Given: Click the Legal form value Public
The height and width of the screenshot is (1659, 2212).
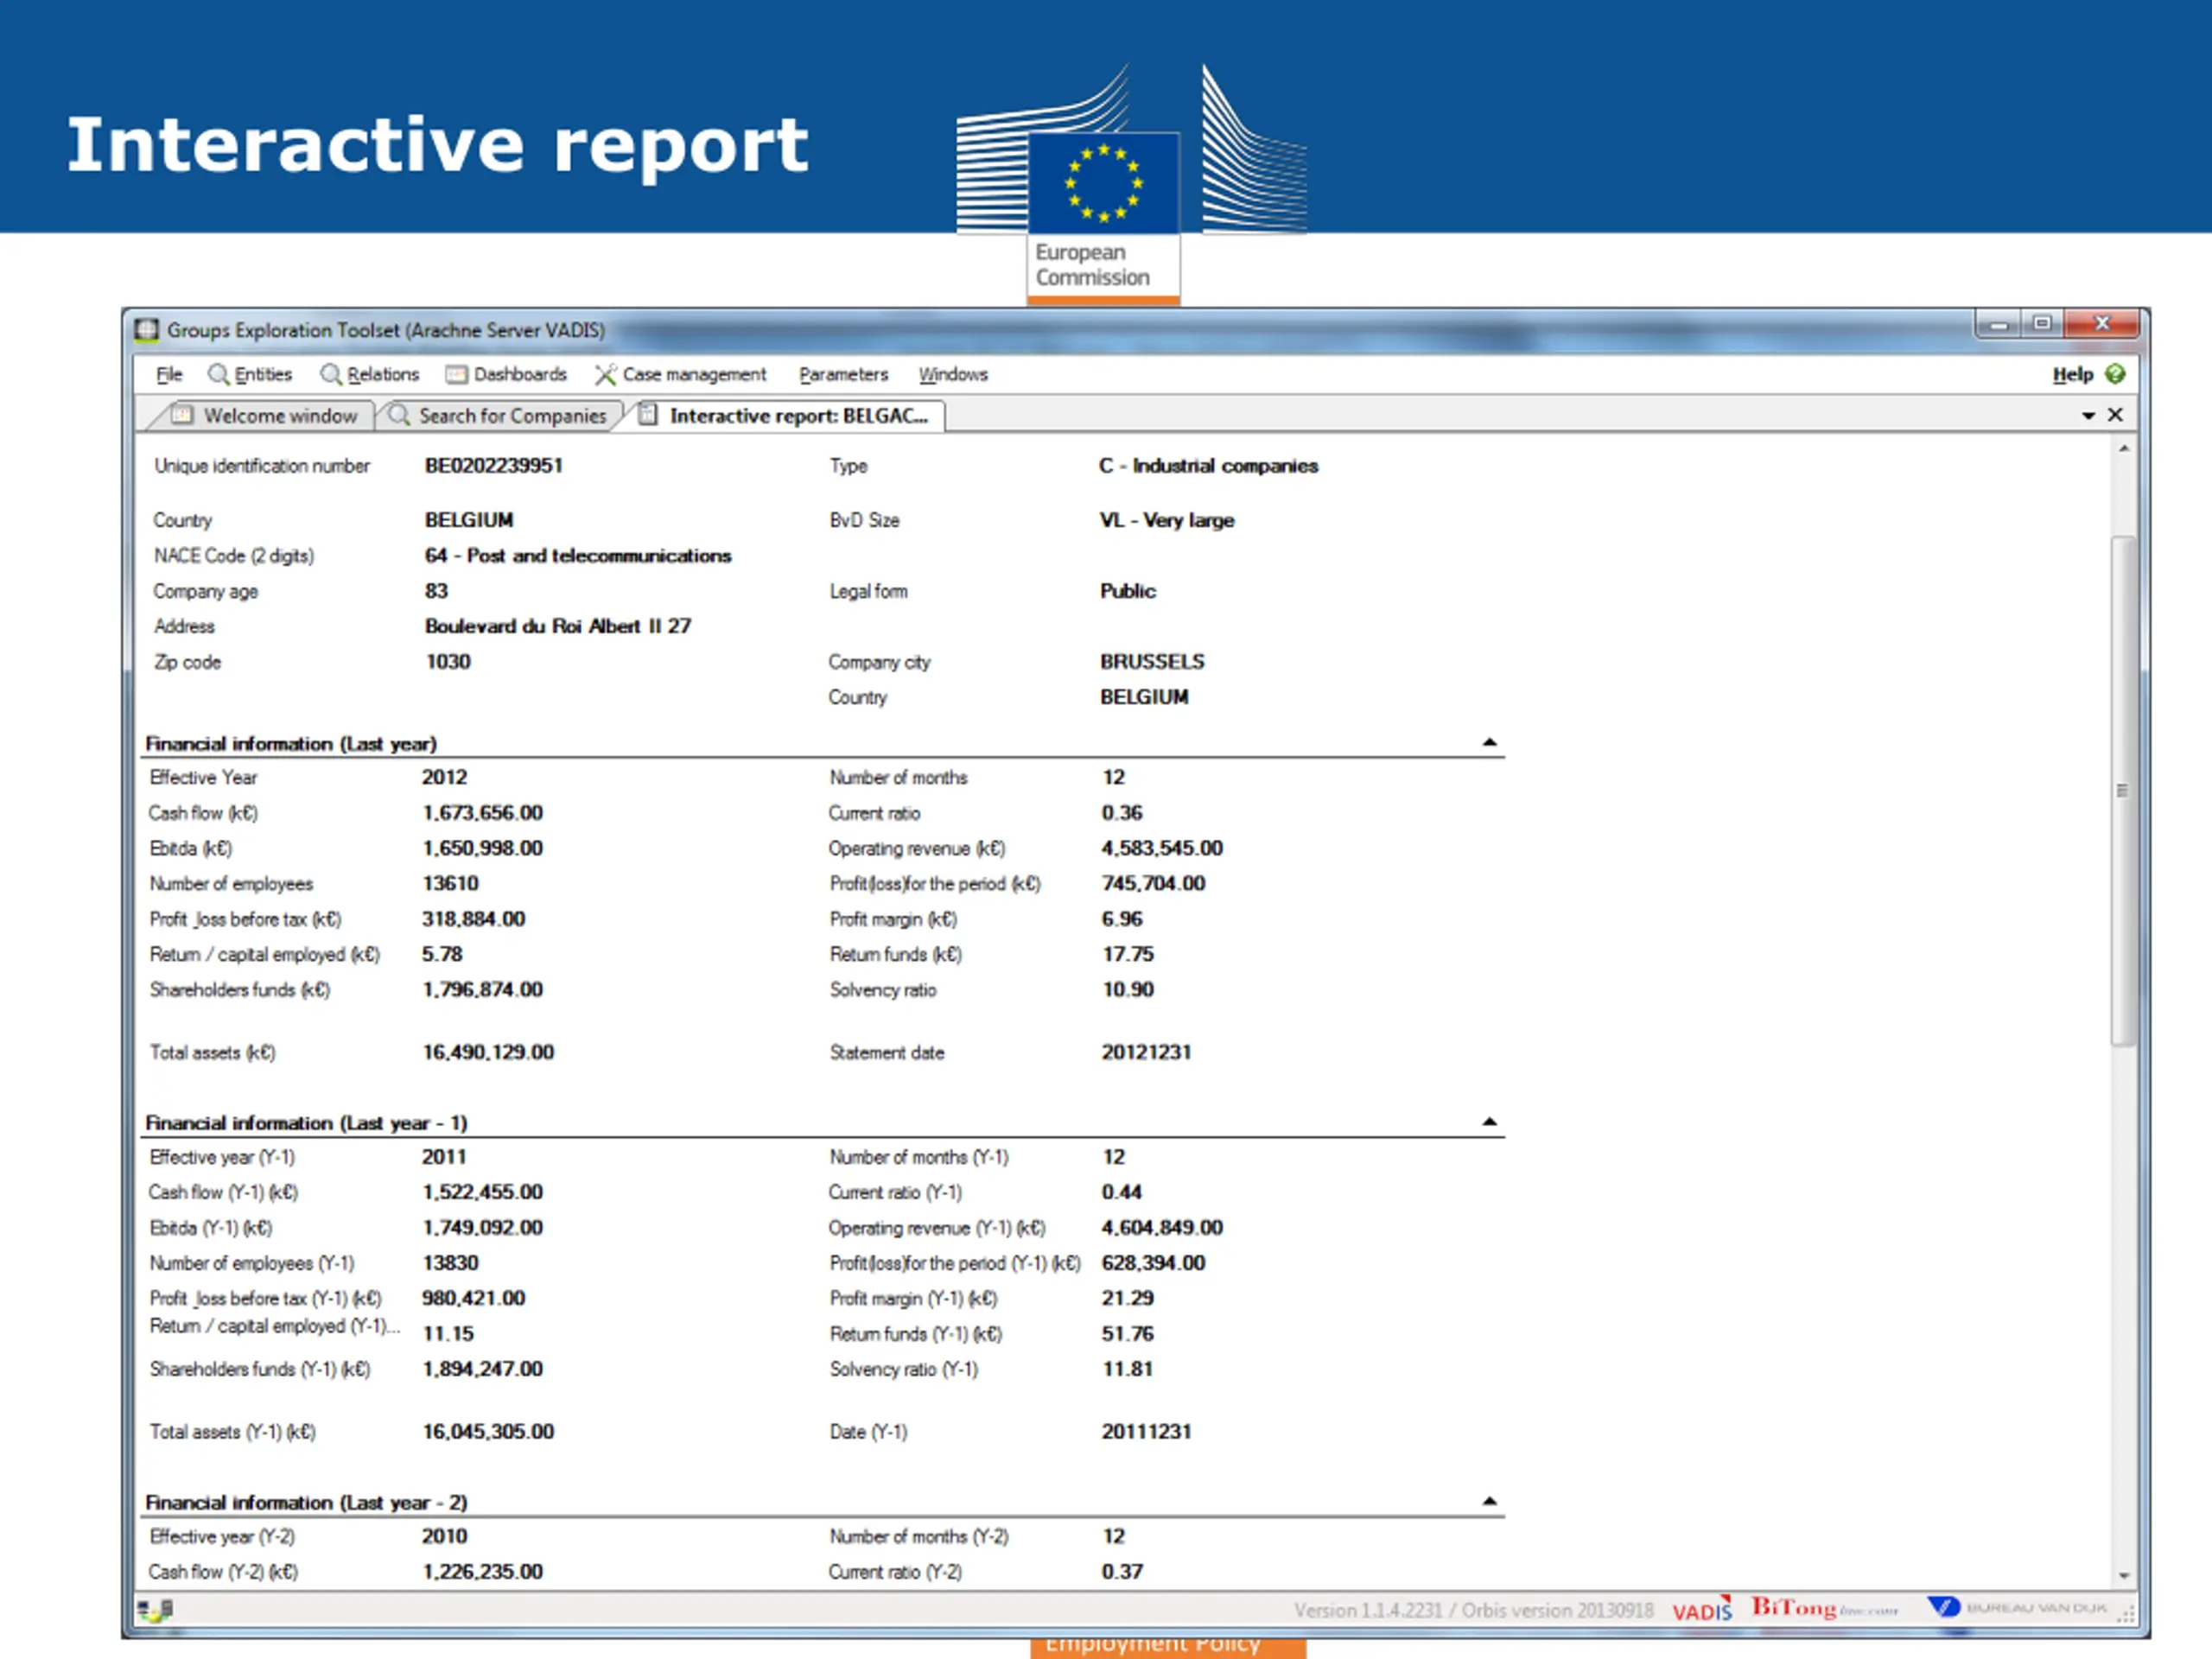Looking at the screenshot, I should 1128,590.
